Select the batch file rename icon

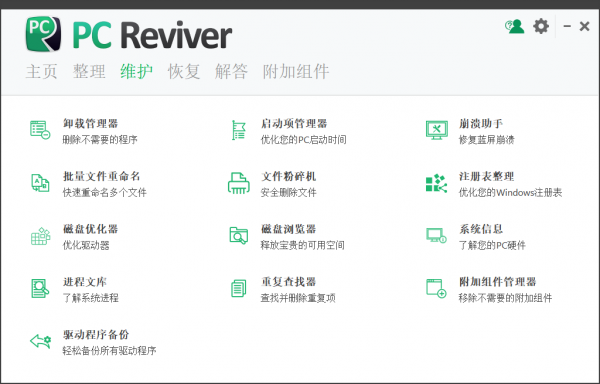click(x=40, y=183)
